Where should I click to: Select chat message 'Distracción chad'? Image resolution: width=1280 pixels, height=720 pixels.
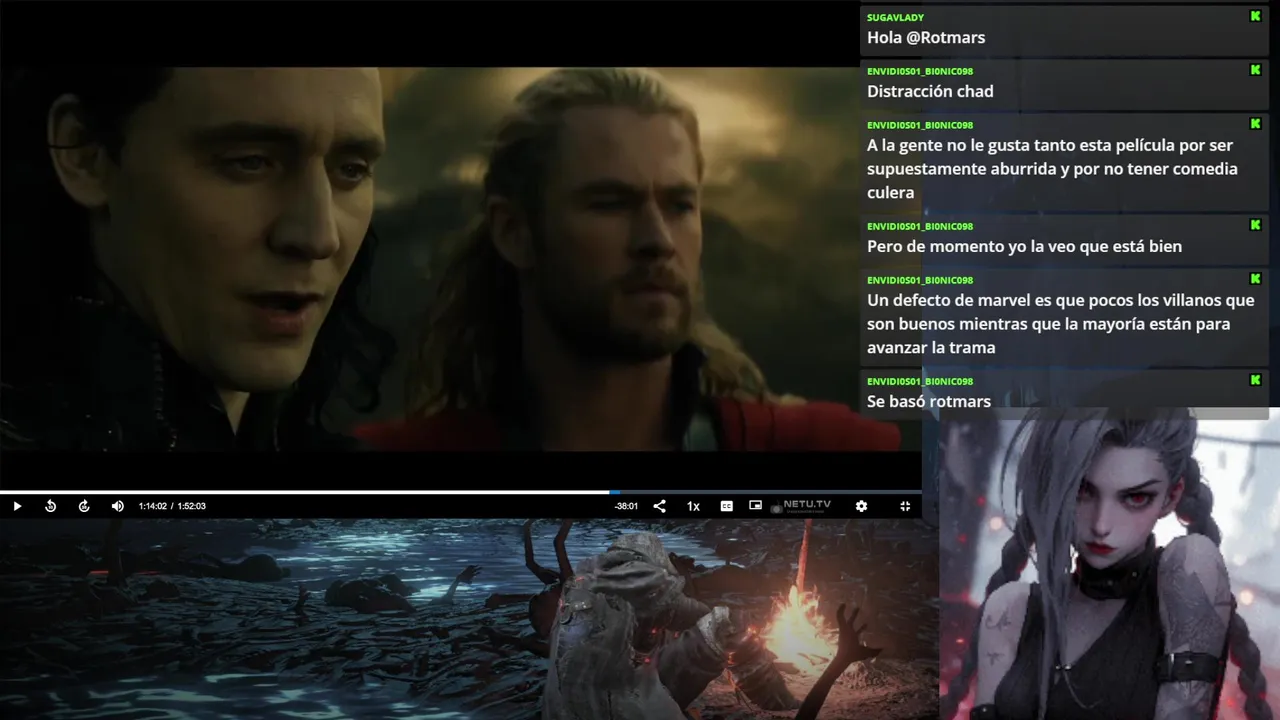[930, 91]
